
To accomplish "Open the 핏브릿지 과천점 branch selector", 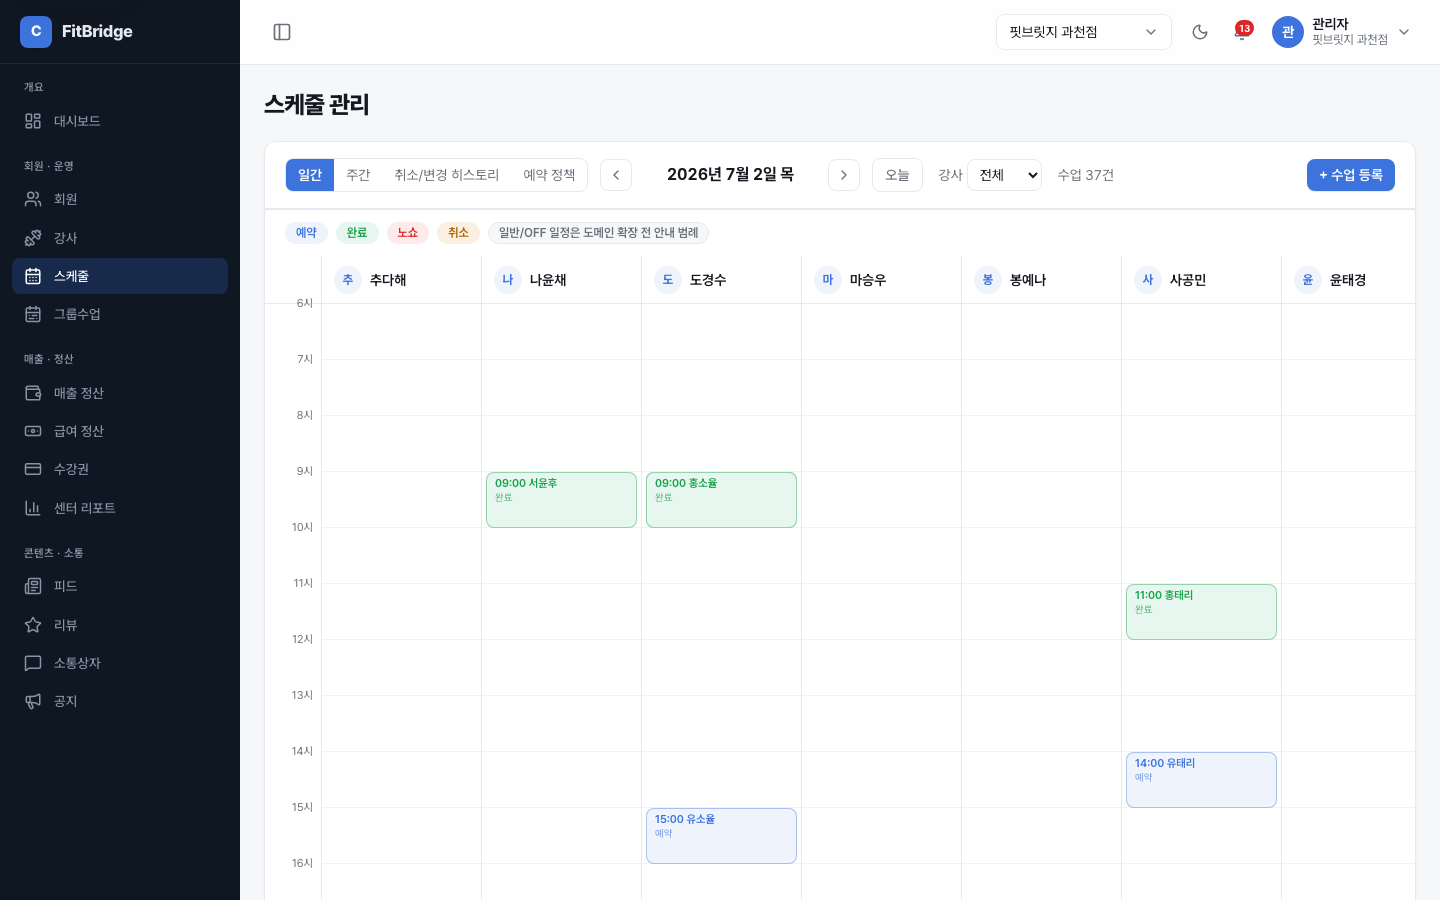I will click(x=1084, y=32).
